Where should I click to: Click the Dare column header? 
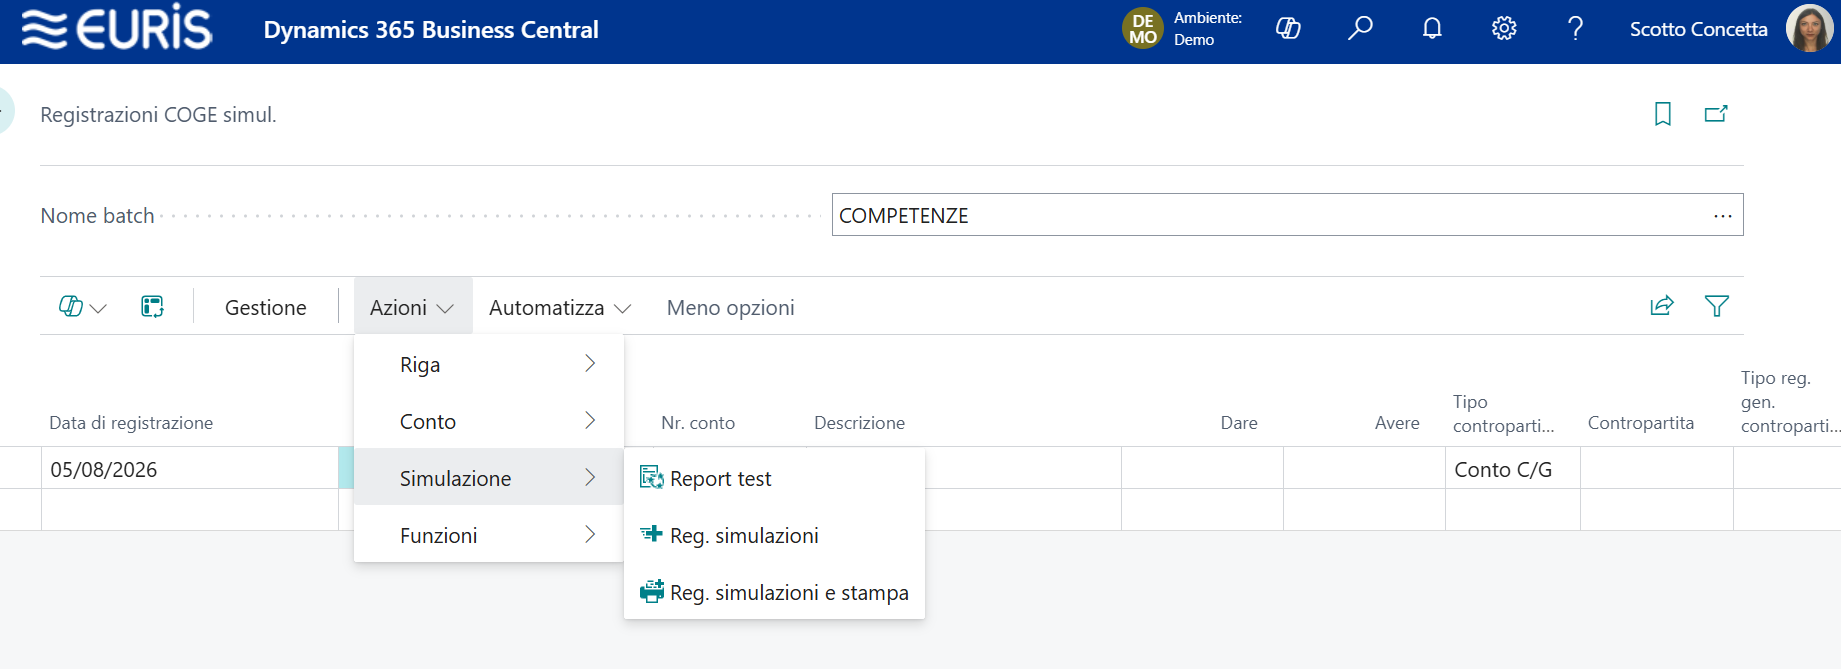(1239, 423)
